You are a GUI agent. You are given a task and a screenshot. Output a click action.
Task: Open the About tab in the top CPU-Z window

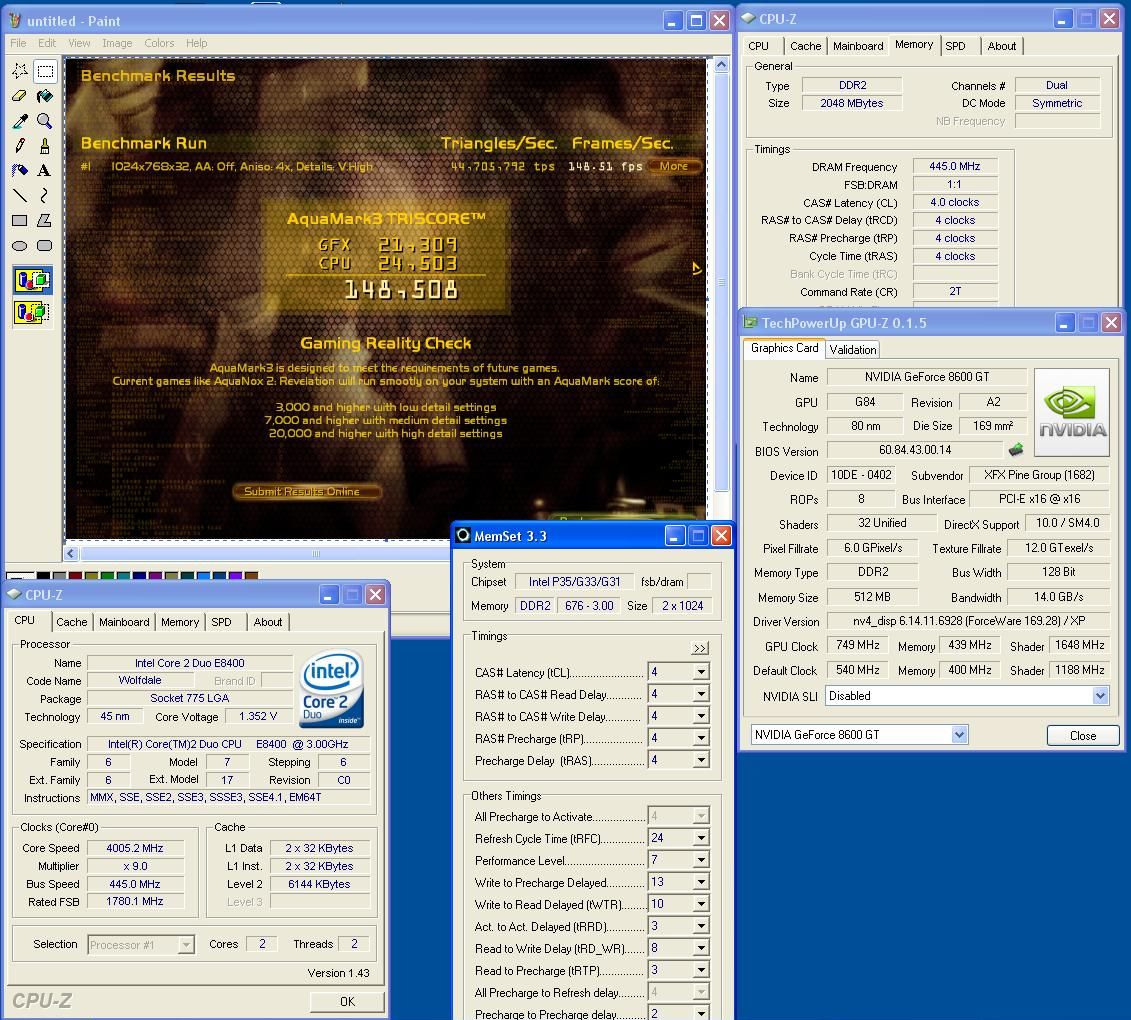click(x=1001, y=46)
